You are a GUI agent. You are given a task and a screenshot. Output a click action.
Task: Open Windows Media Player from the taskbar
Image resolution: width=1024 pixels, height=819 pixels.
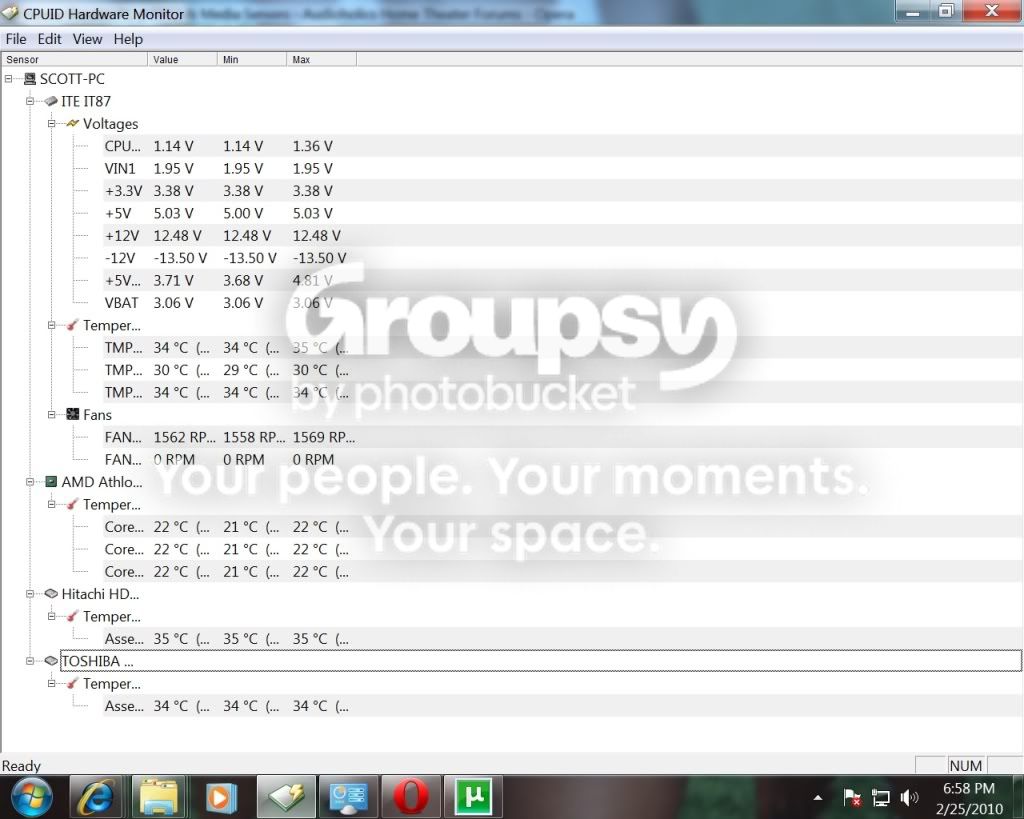(x=220, y=797)
